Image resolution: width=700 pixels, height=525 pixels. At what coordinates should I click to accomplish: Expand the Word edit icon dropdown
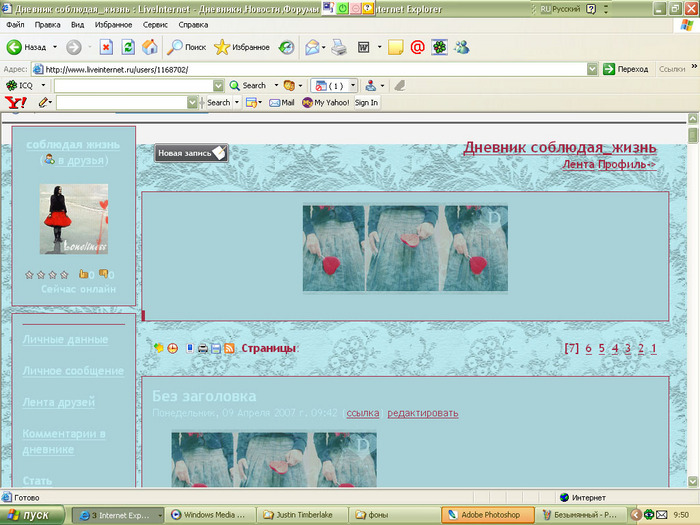click(379, 47)
